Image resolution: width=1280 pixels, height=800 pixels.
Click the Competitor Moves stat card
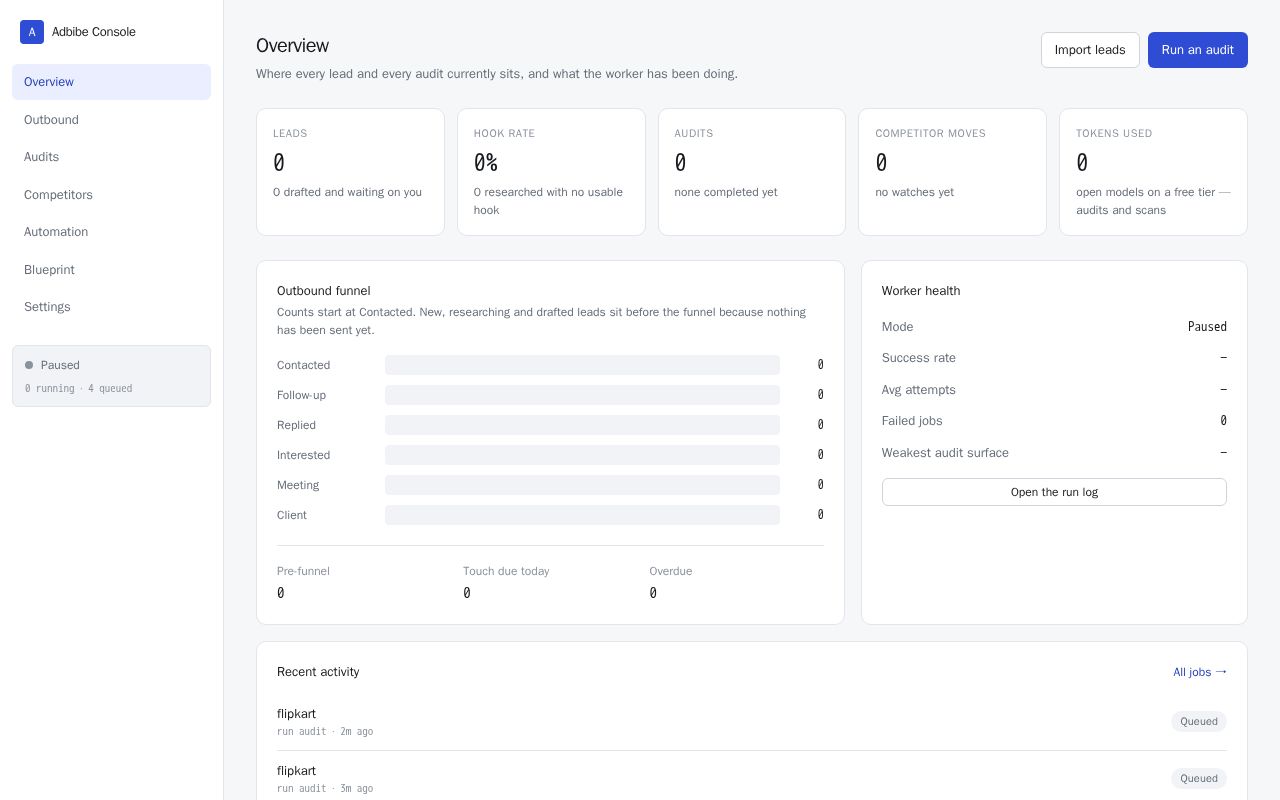[x=952, y=172]
